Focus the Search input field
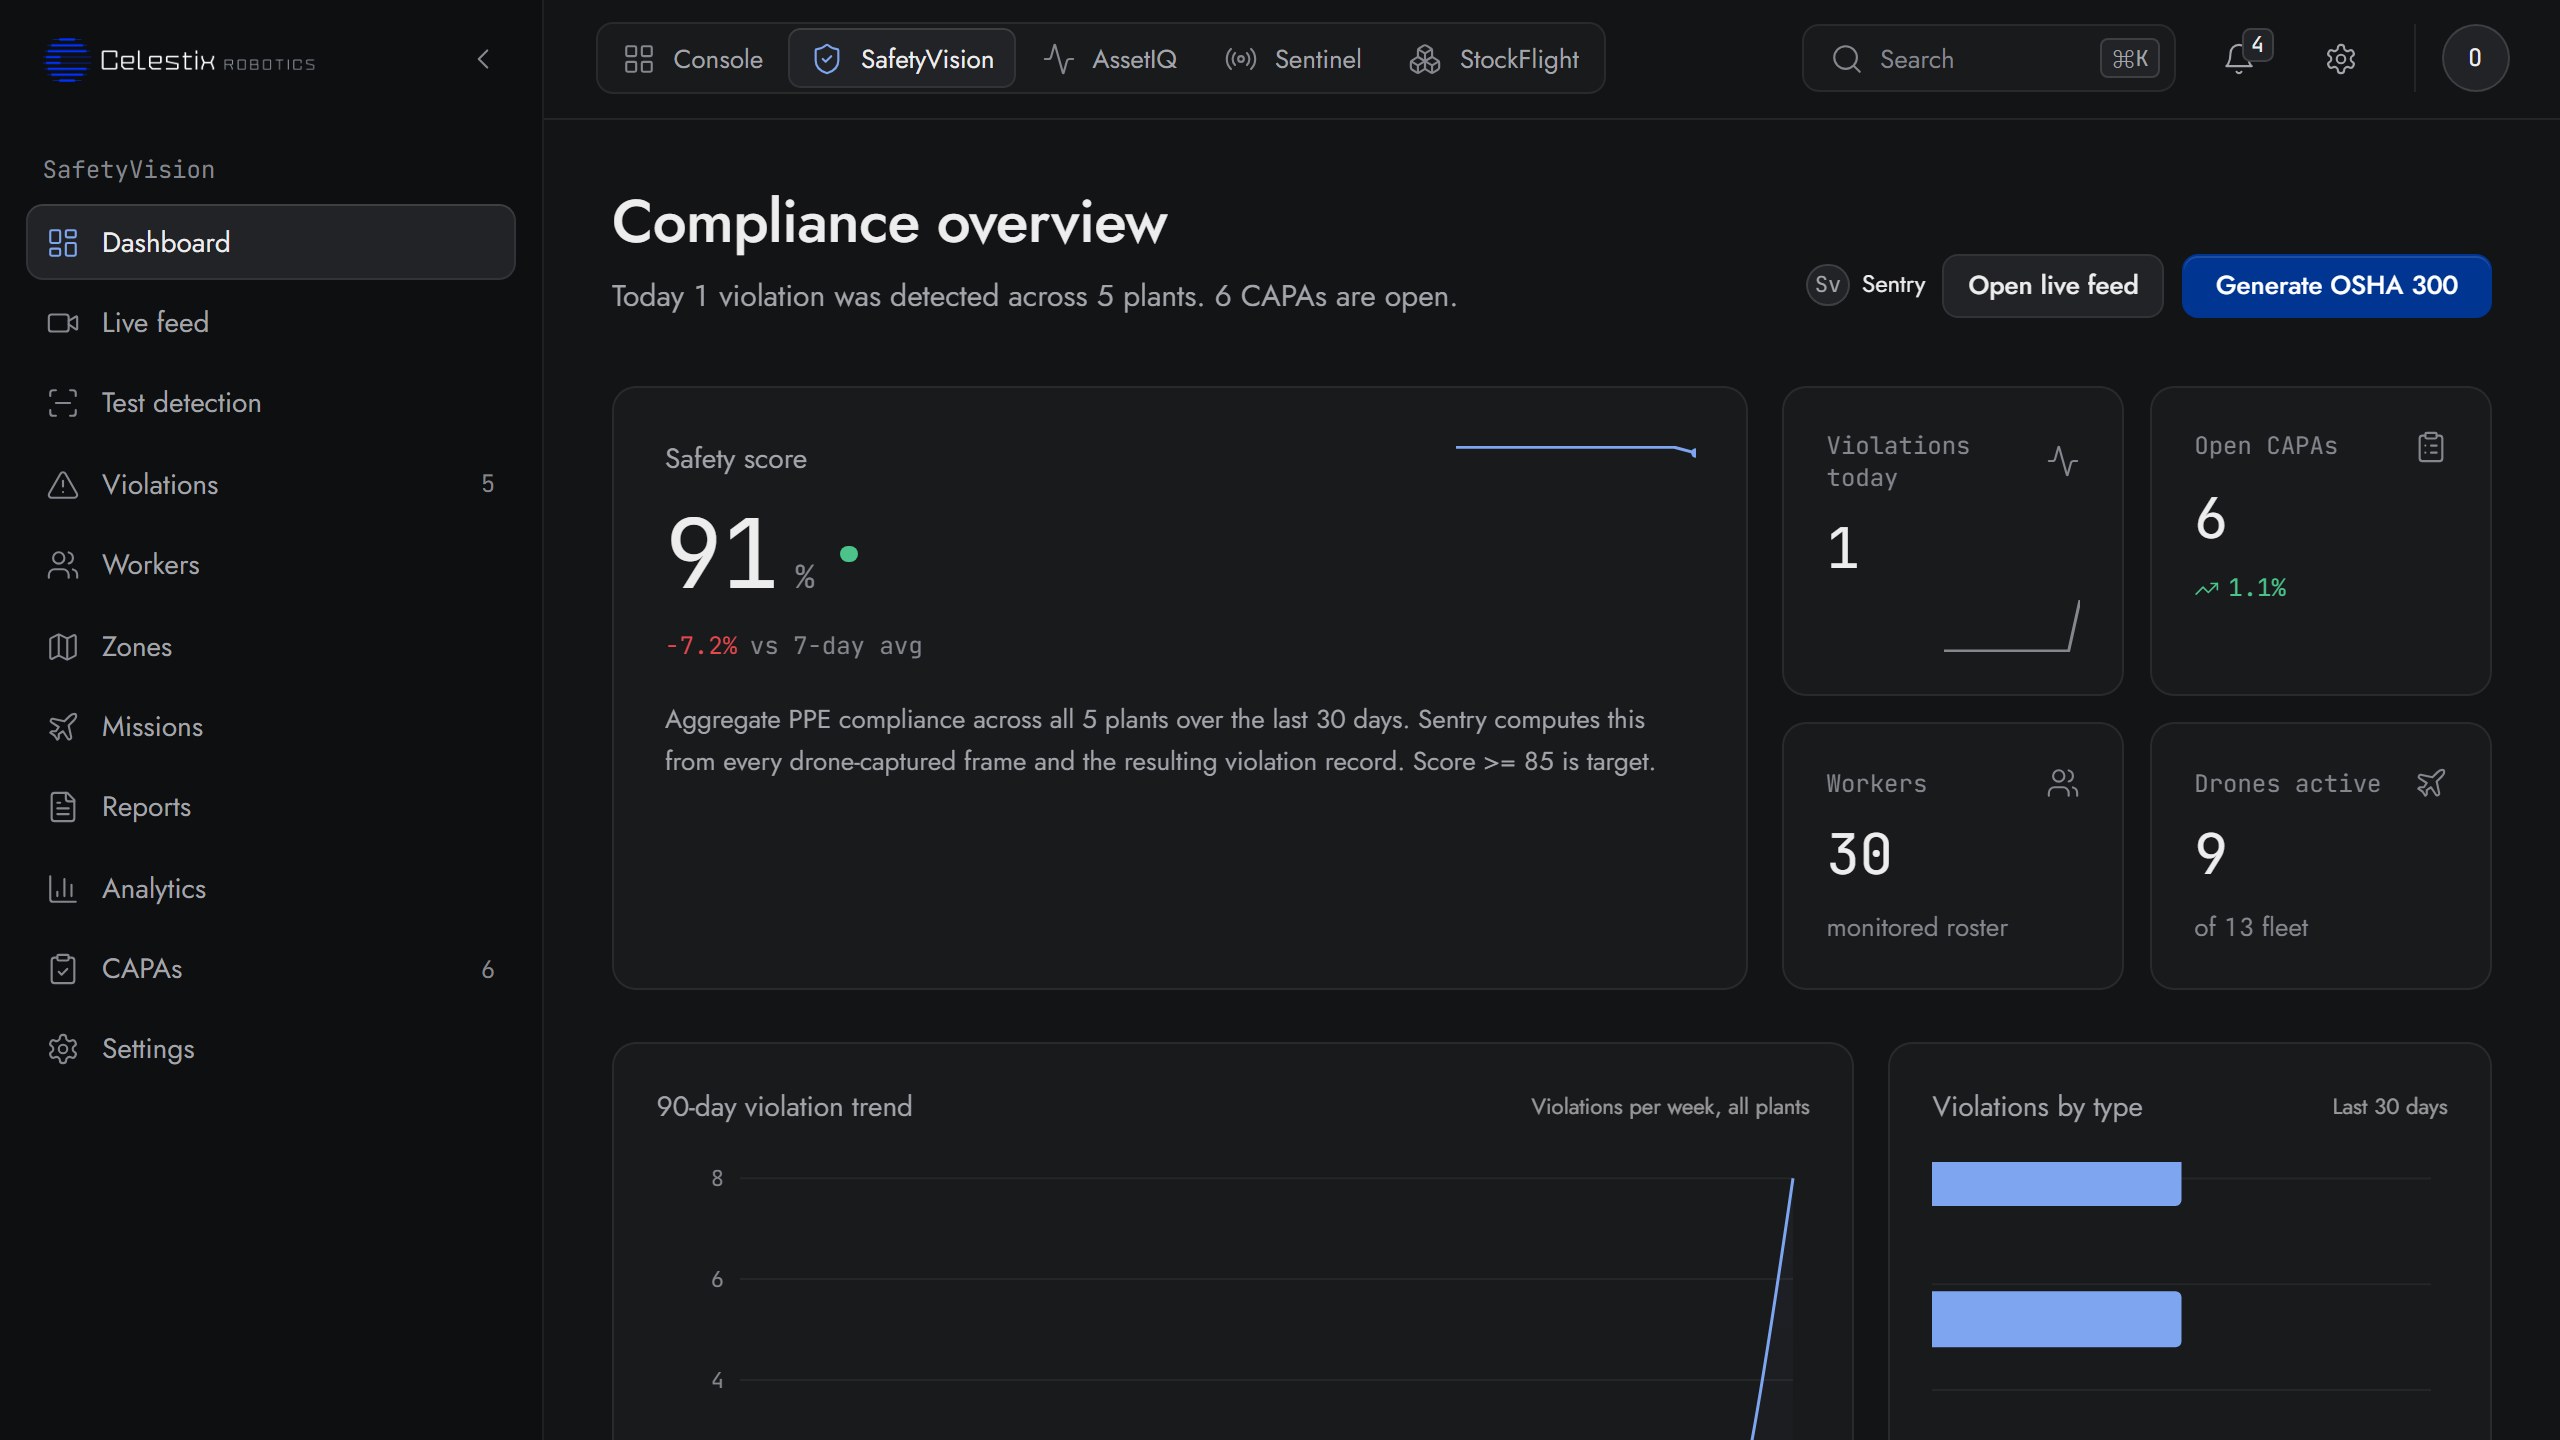This screenshot has height=1440, width=2560. tap(1987, 59)
